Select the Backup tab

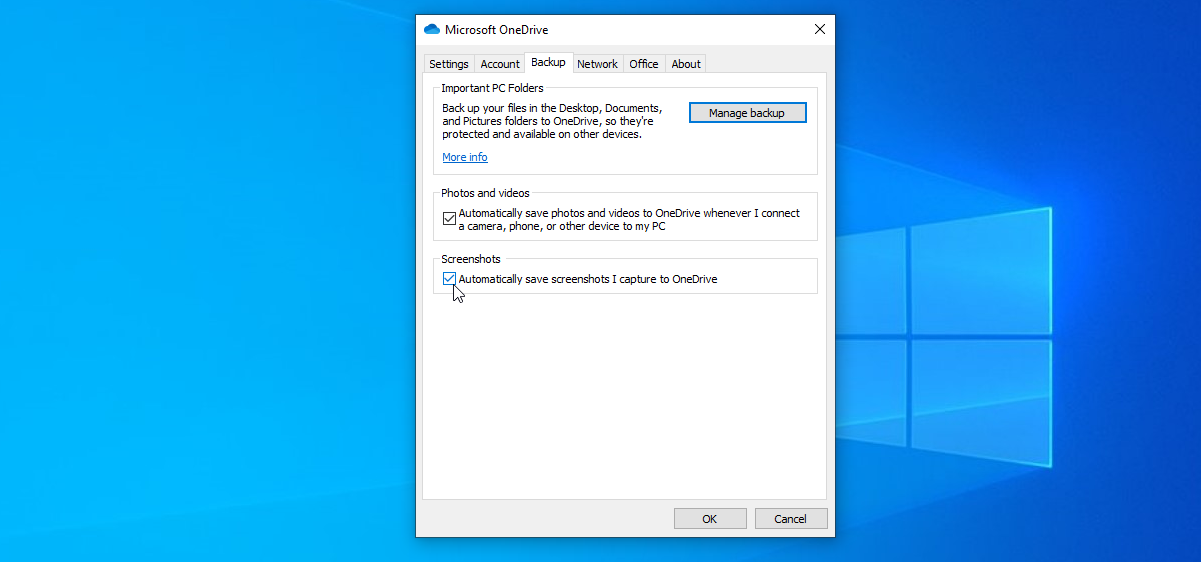point(548,62)
